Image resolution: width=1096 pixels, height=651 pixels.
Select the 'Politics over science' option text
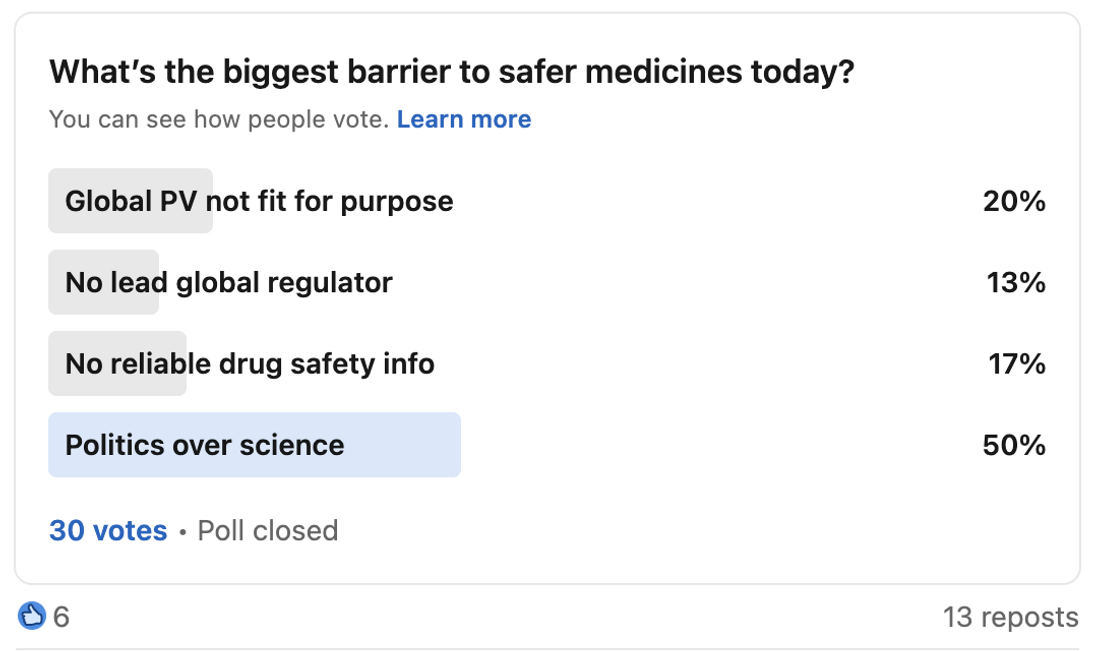[205, 445]
